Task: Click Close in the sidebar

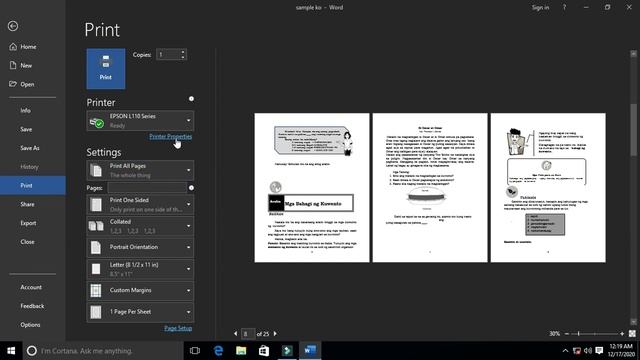Action: click(33, 242)
